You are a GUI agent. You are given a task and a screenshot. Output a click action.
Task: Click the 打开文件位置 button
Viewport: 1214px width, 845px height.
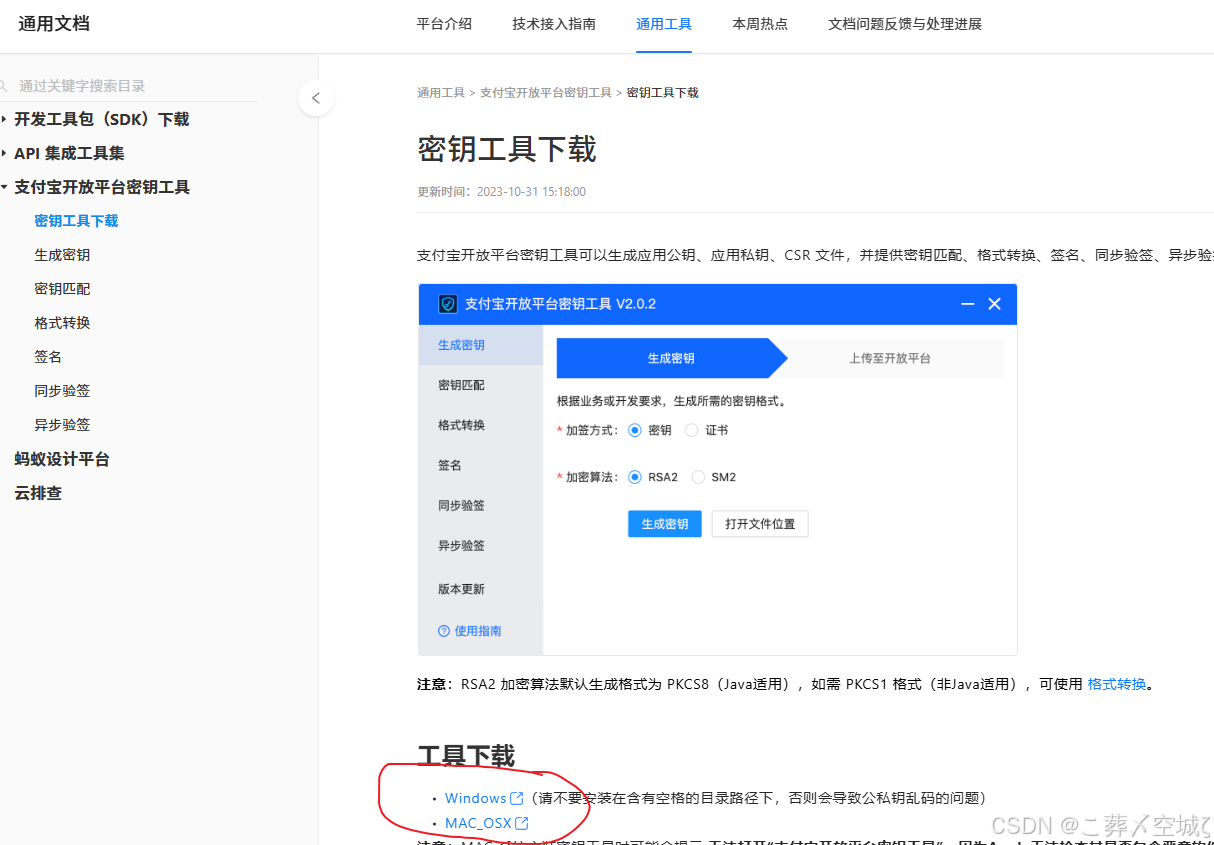(760, 524)
